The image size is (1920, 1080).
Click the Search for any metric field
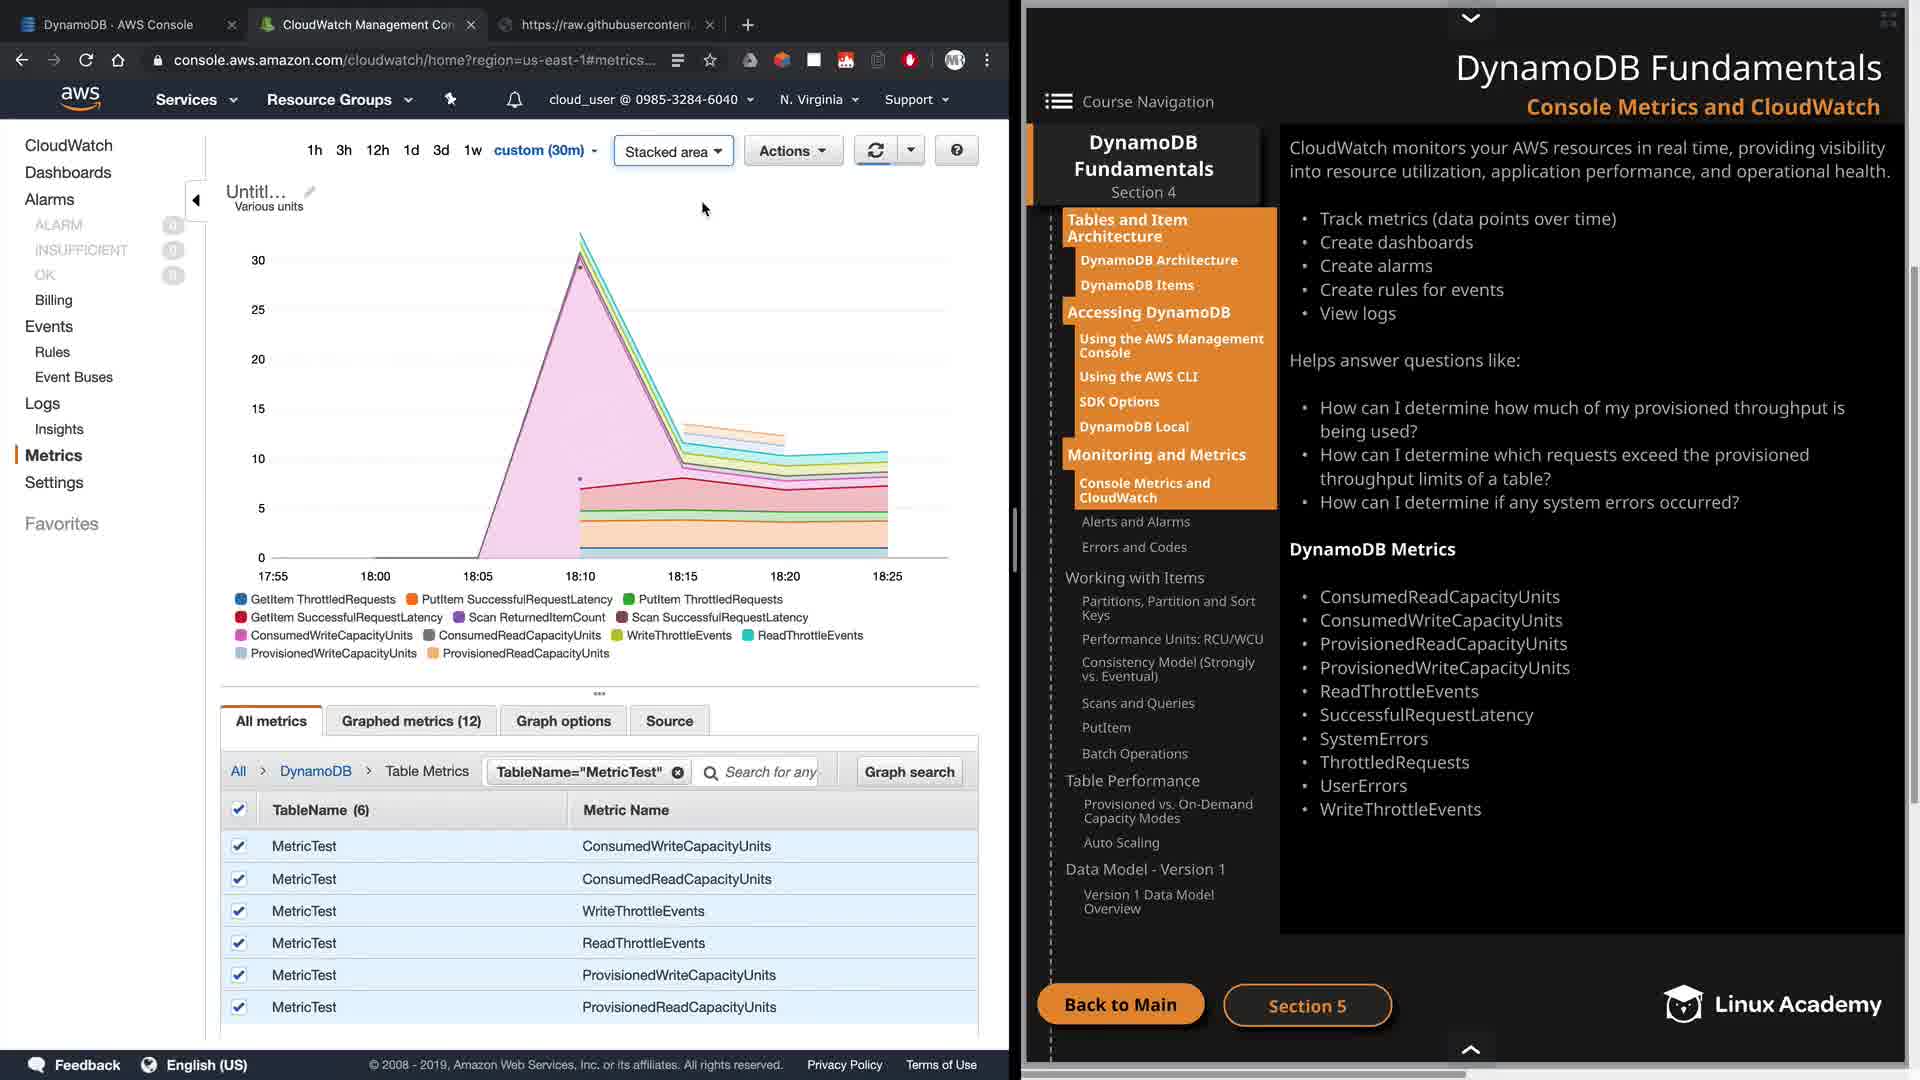point(768,772)
